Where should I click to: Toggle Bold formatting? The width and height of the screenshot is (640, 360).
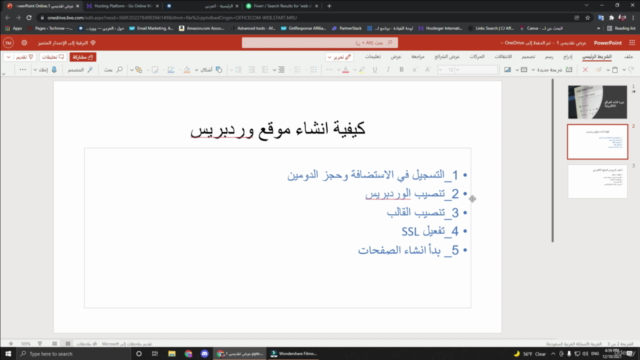tap(402, 70)
